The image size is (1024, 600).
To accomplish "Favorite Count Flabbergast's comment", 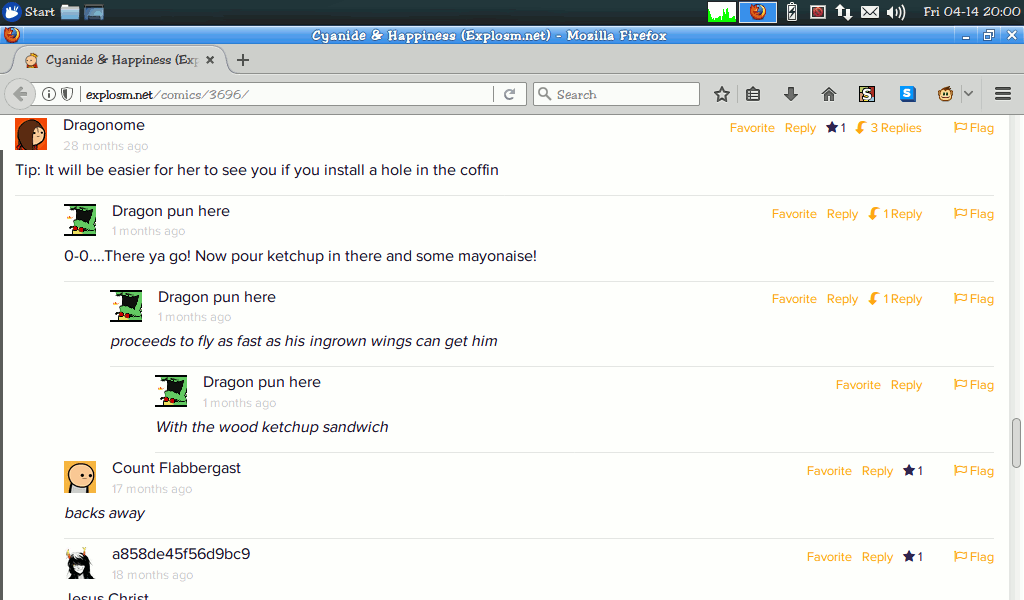I will coord(829,471).
